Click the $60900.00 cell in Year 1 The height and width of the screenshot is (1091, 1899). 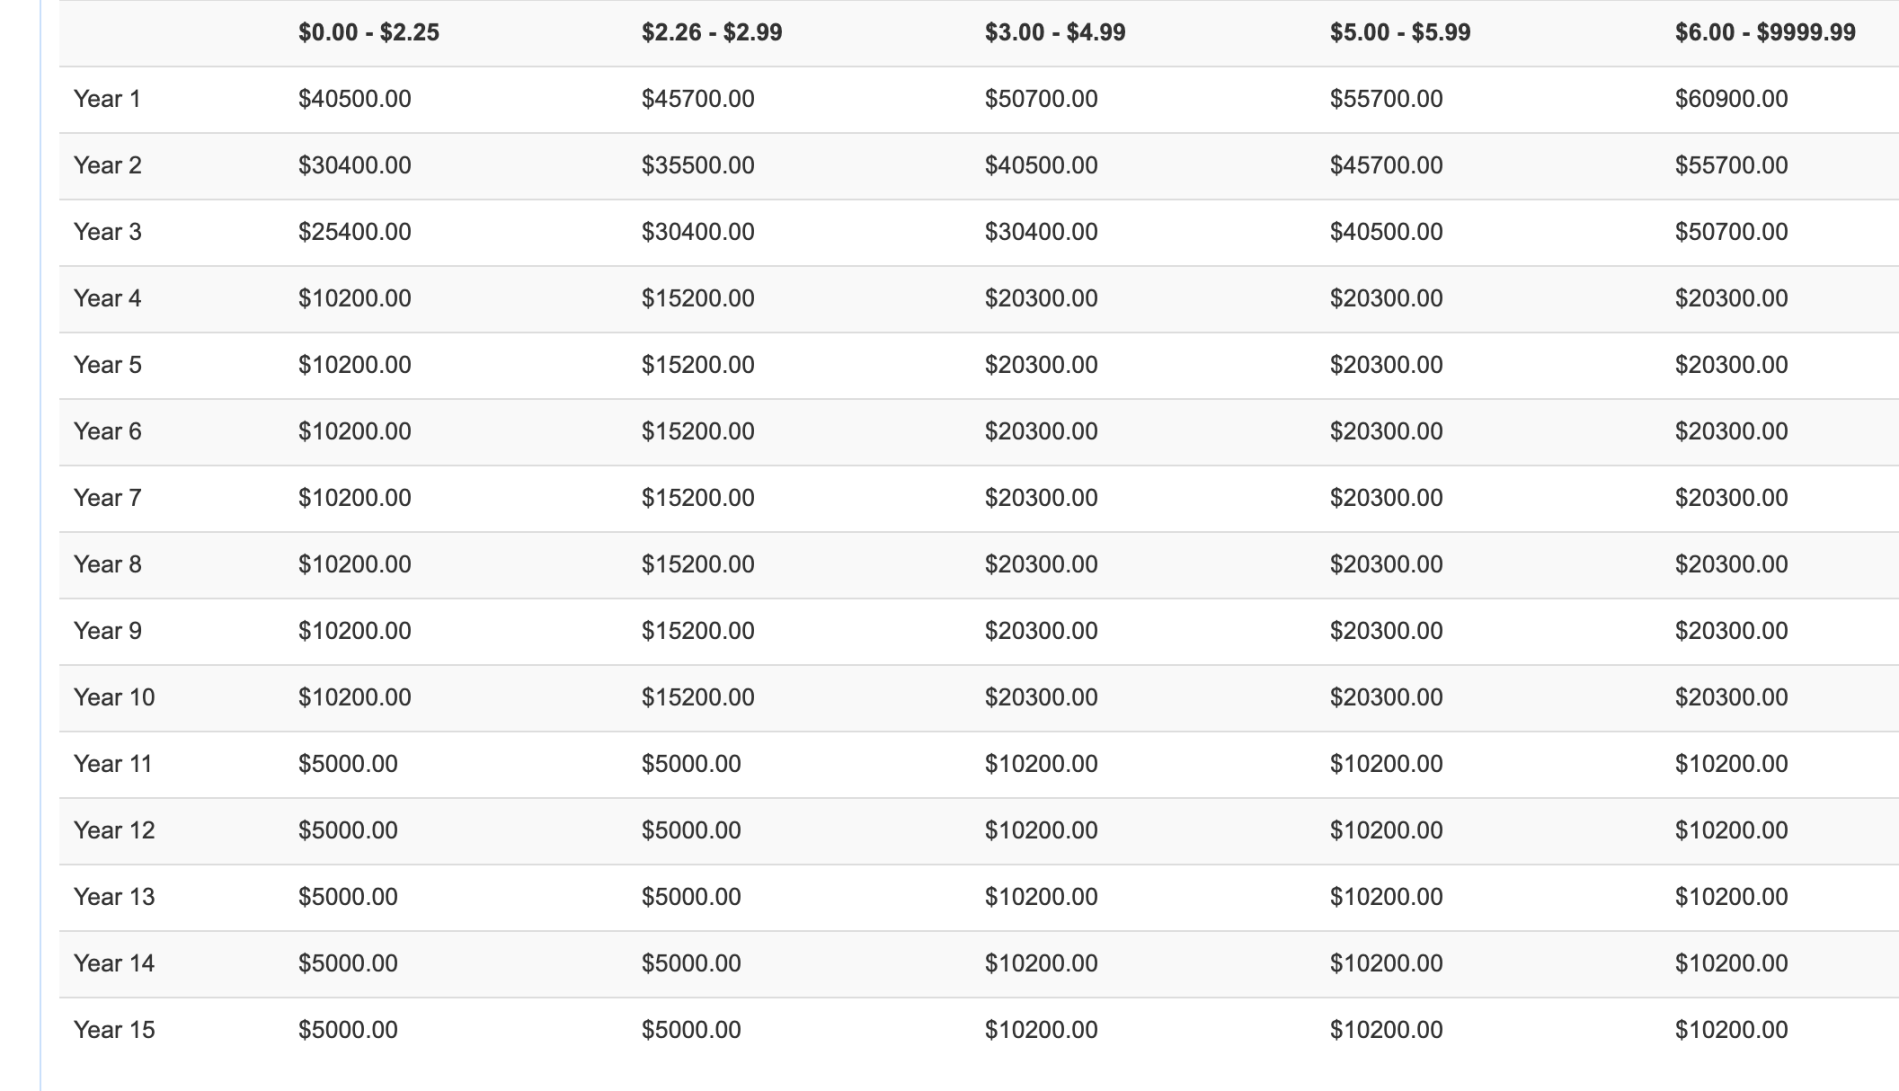(x=1731, y=99)
